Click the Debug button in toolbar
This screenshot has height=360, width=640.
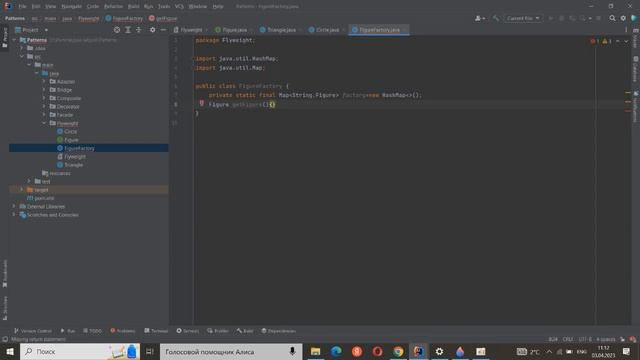[561, 18]
